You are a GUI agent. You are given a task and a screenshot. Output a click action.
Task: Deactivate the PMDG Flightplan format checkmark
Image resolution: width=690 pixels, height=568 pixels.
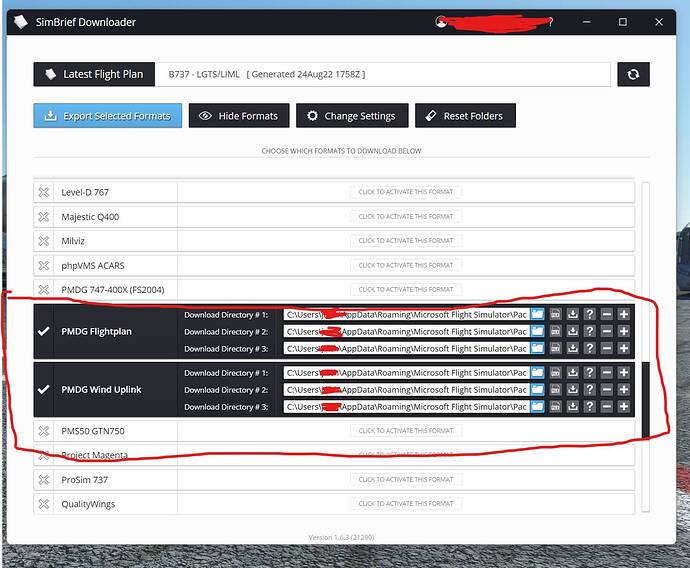[43, 331]
